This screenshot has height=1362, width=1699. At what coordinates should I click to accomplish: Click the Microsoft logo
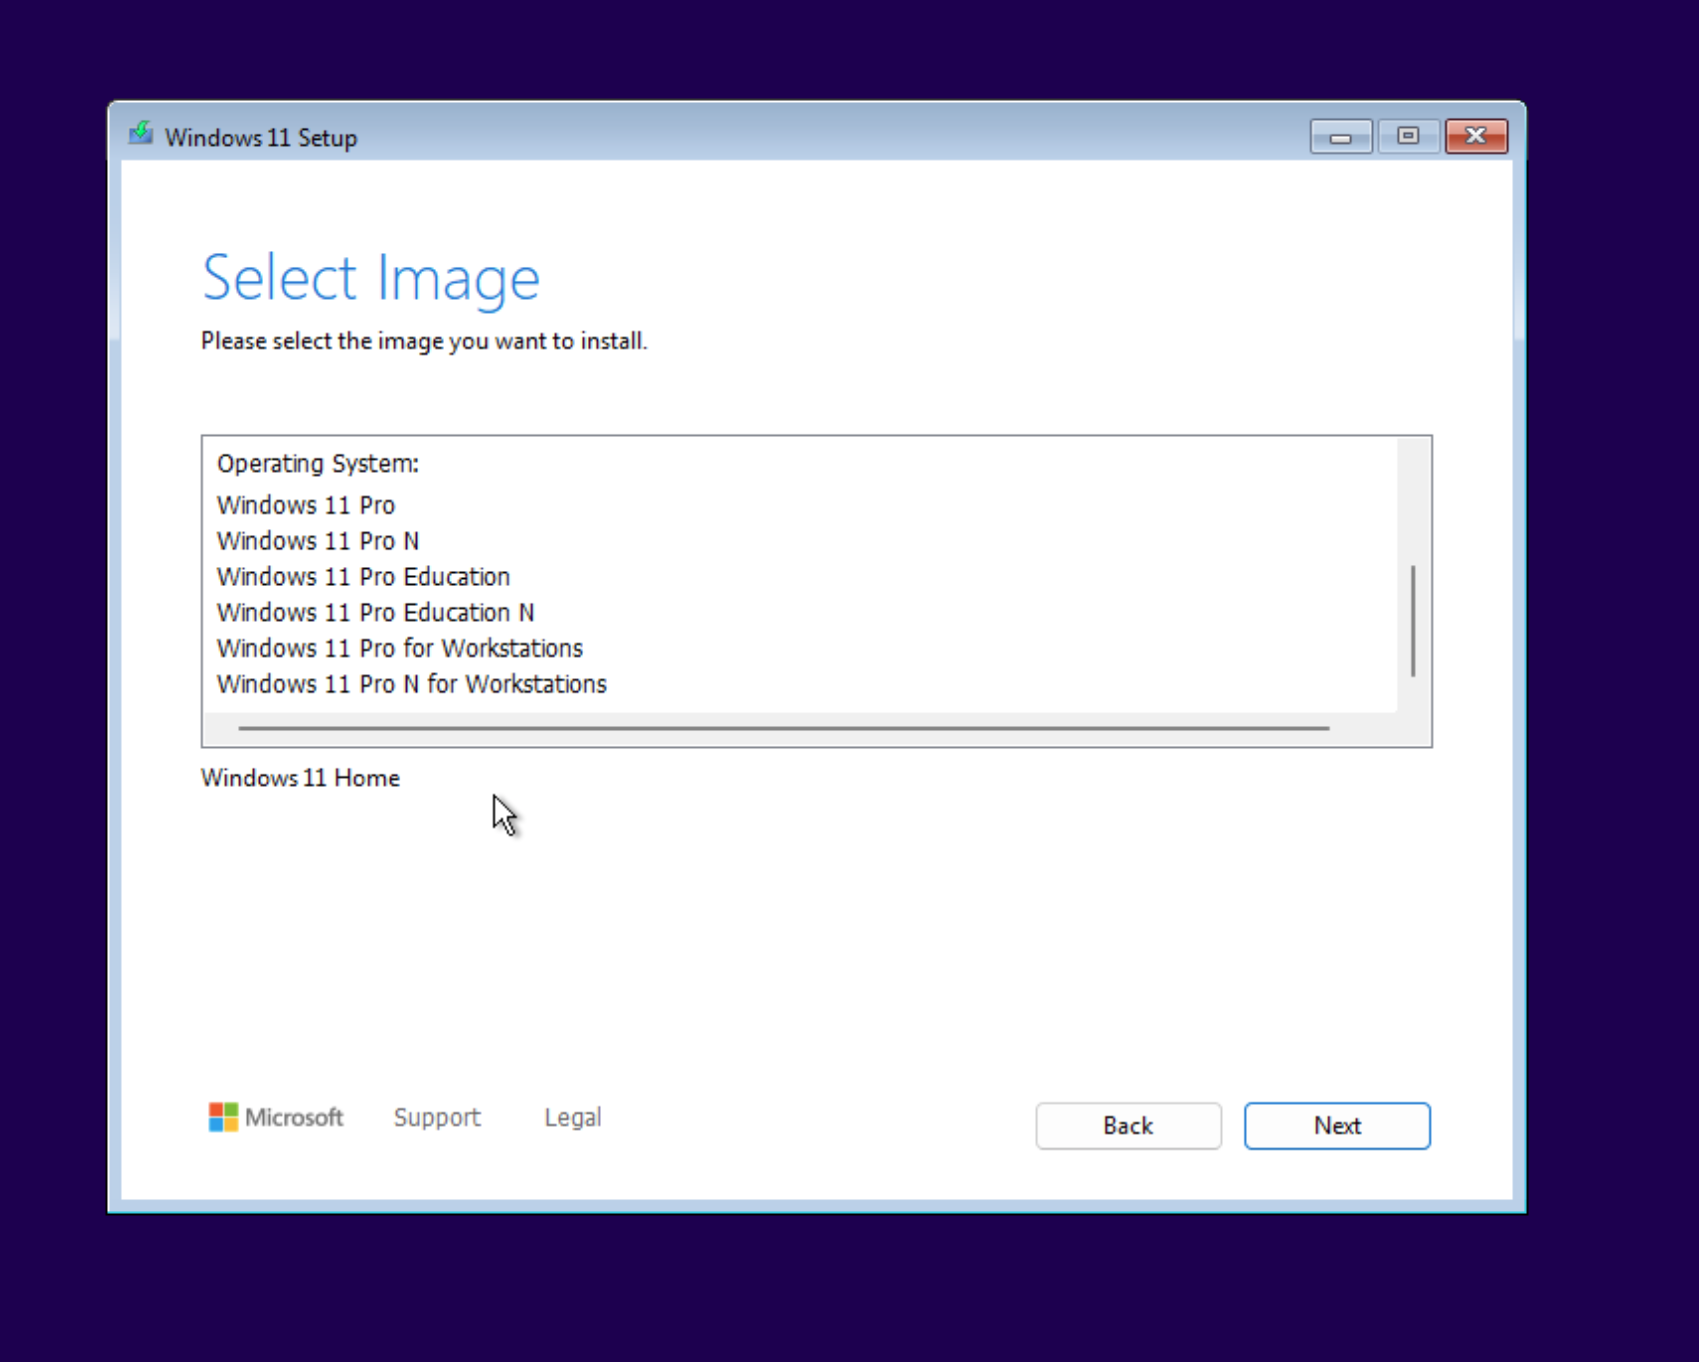276,1117
